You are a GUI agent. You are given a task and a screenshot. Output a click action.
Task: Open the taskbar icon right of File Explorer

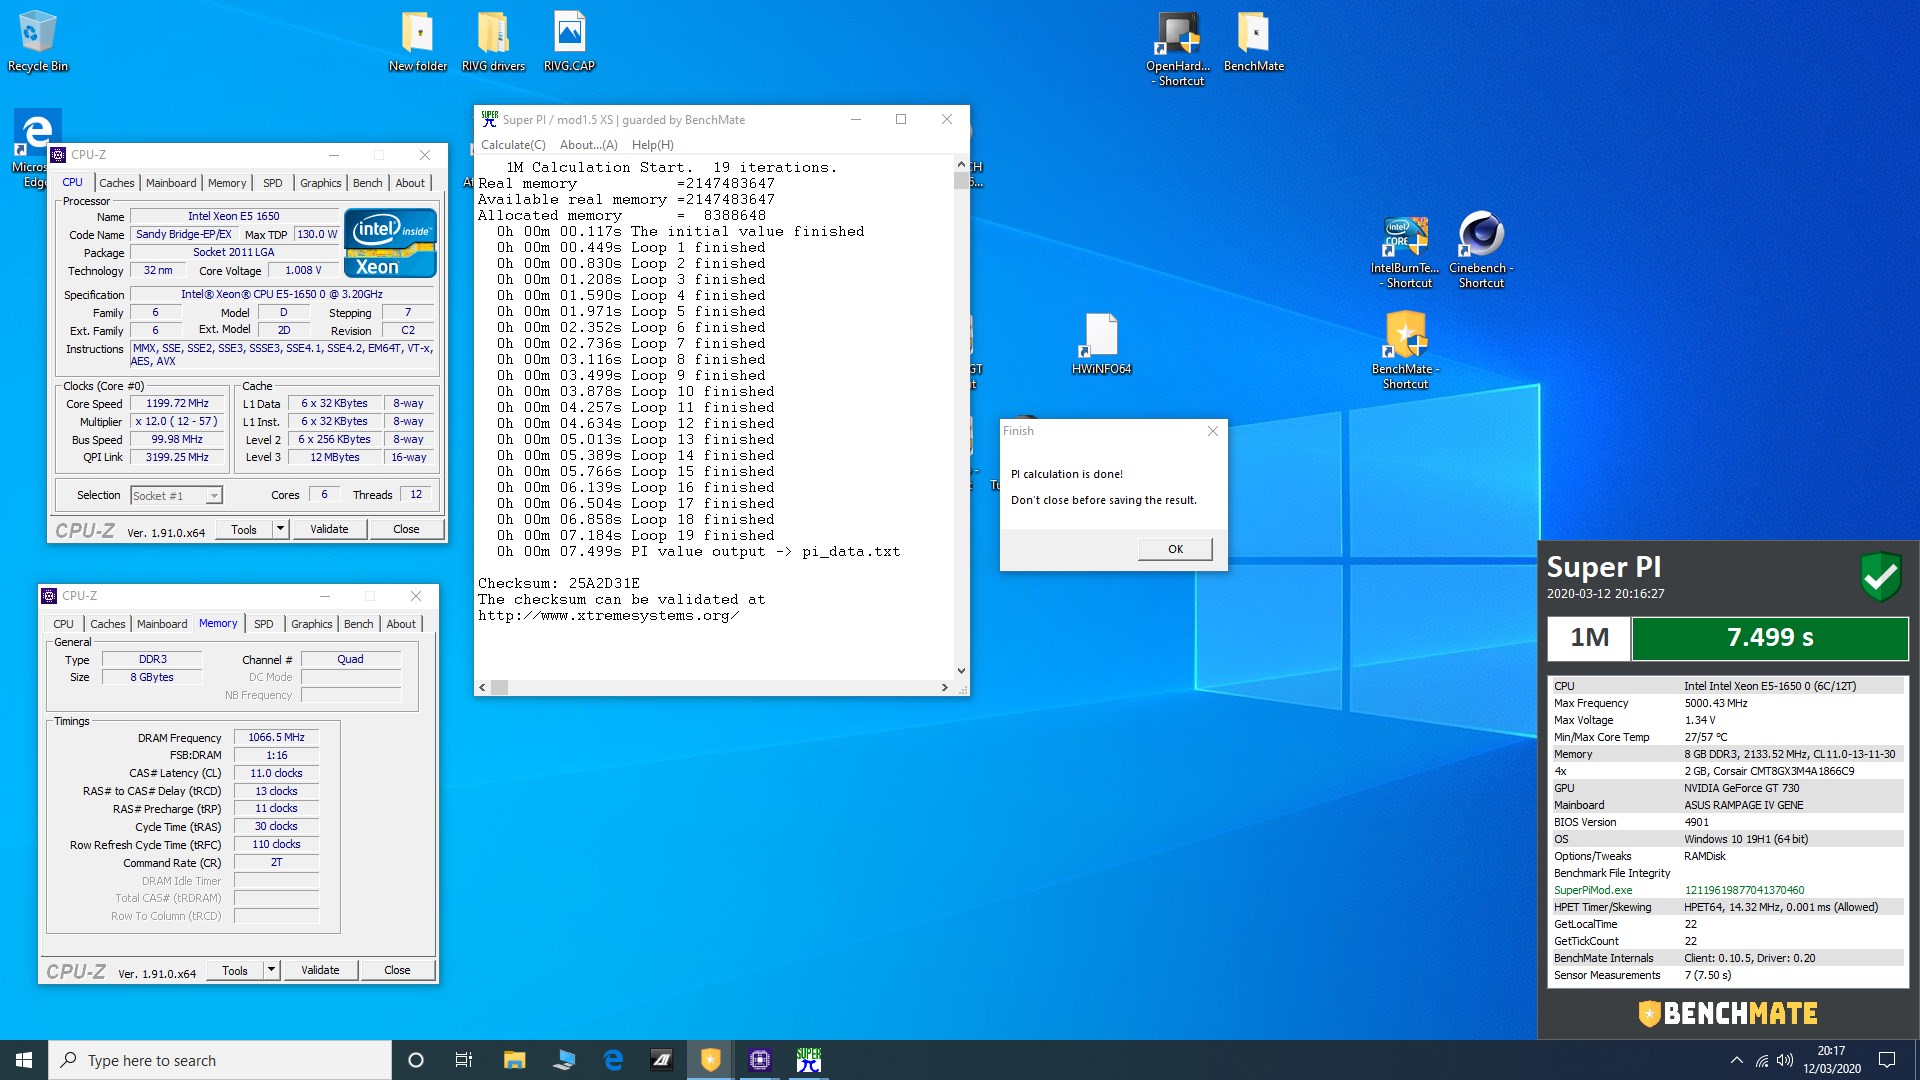point(563,1060)
